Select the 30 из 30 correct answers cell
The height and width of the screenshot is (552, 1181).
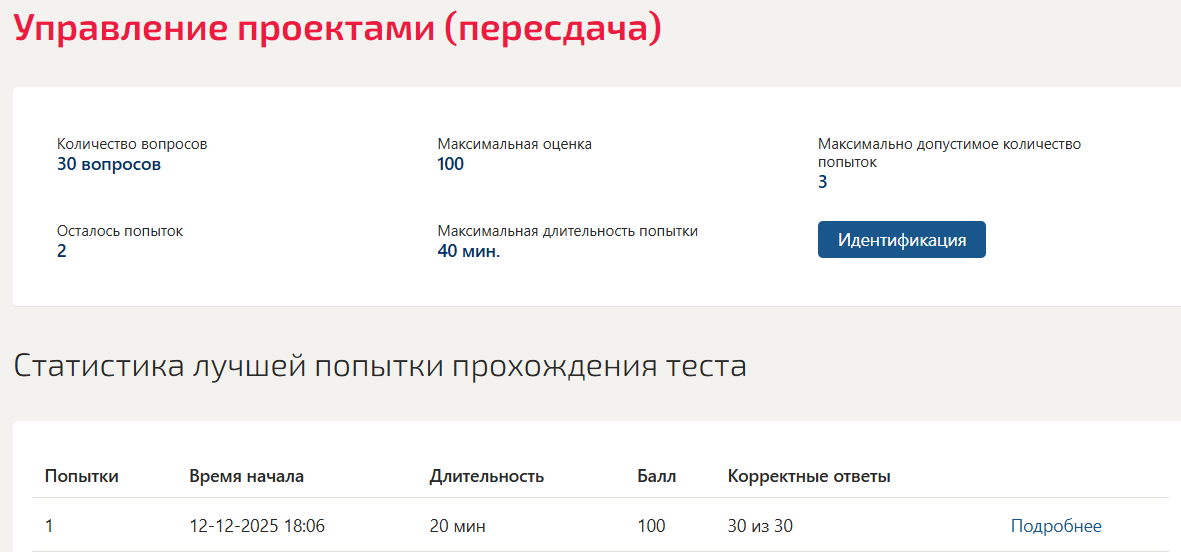pos(760,526)
